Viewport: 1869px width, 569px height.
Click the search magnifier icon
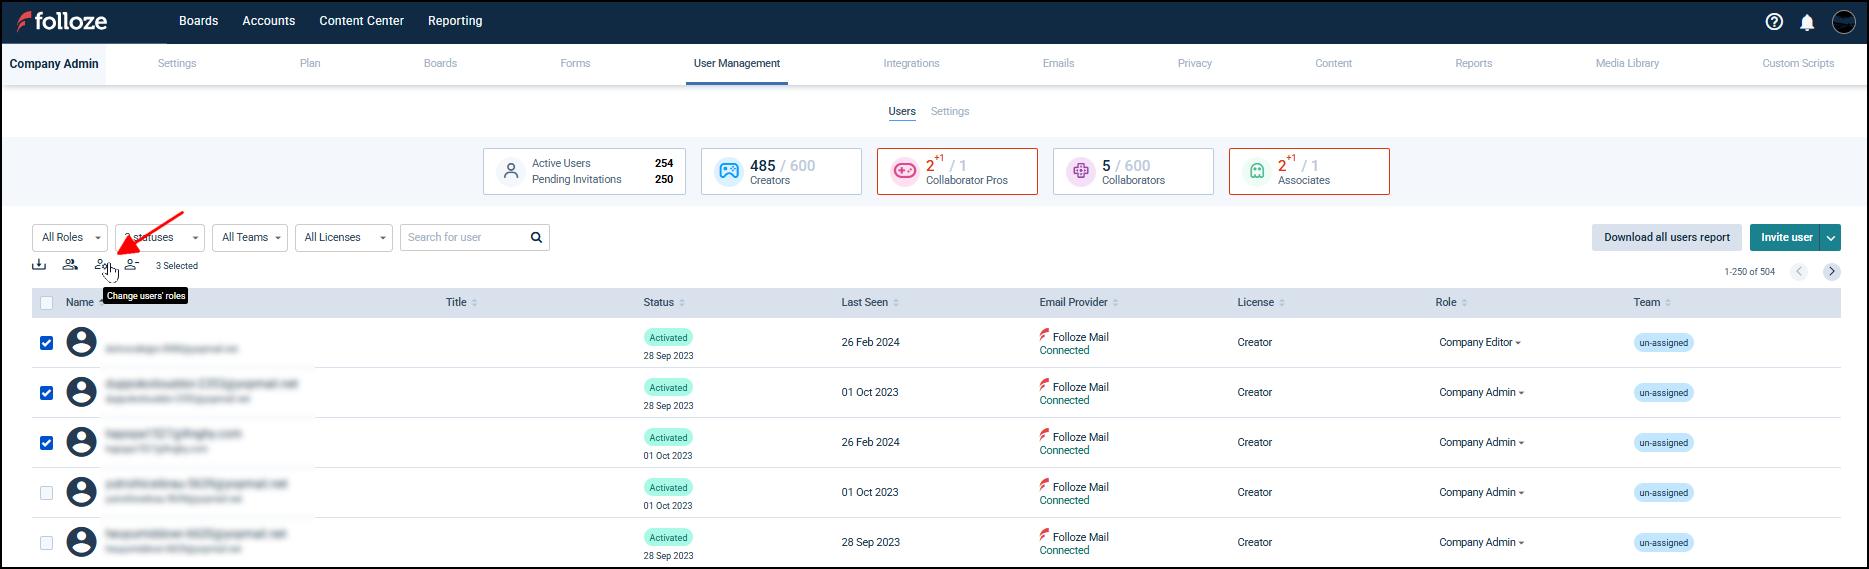coord(536,237)
